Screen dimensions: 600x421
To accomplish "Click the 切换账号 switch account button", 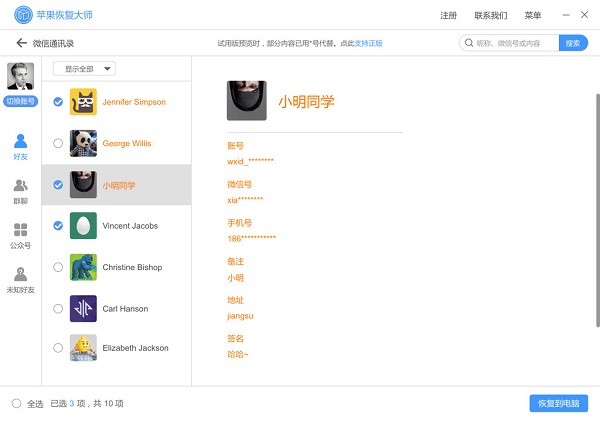I will coord(21,101).
